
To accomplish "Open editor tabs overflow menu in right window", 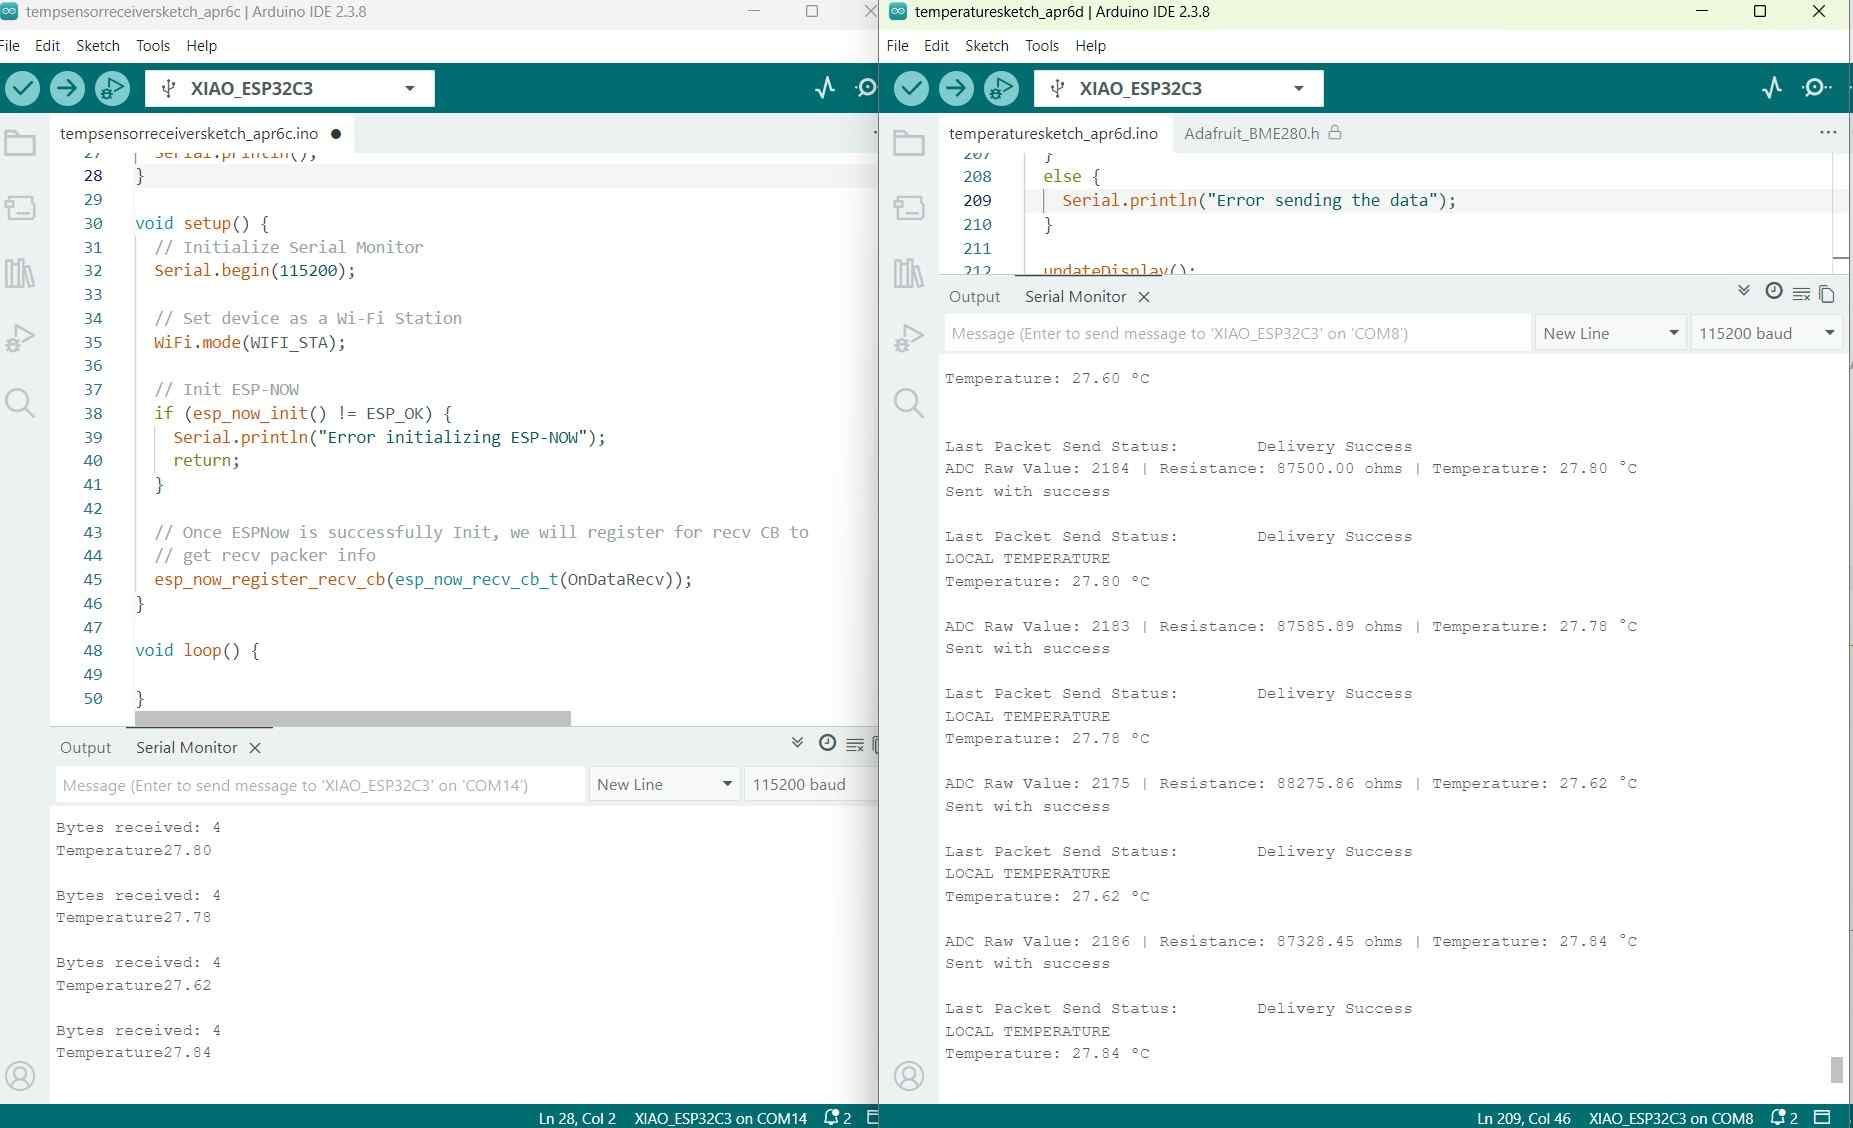I will (1828, 132).
